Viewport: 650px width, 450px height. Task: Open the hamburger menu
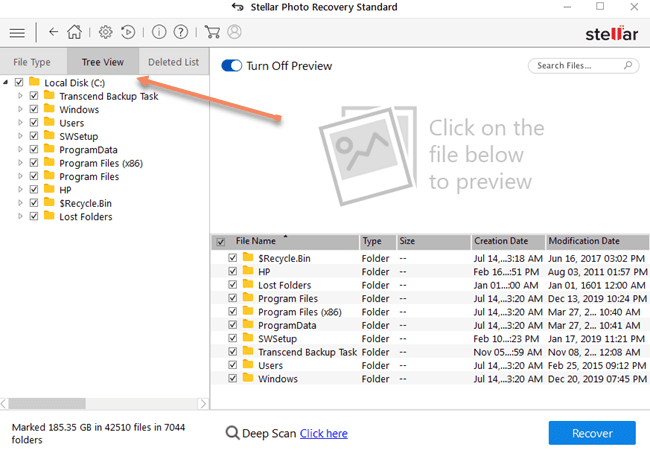pos(18,31)
